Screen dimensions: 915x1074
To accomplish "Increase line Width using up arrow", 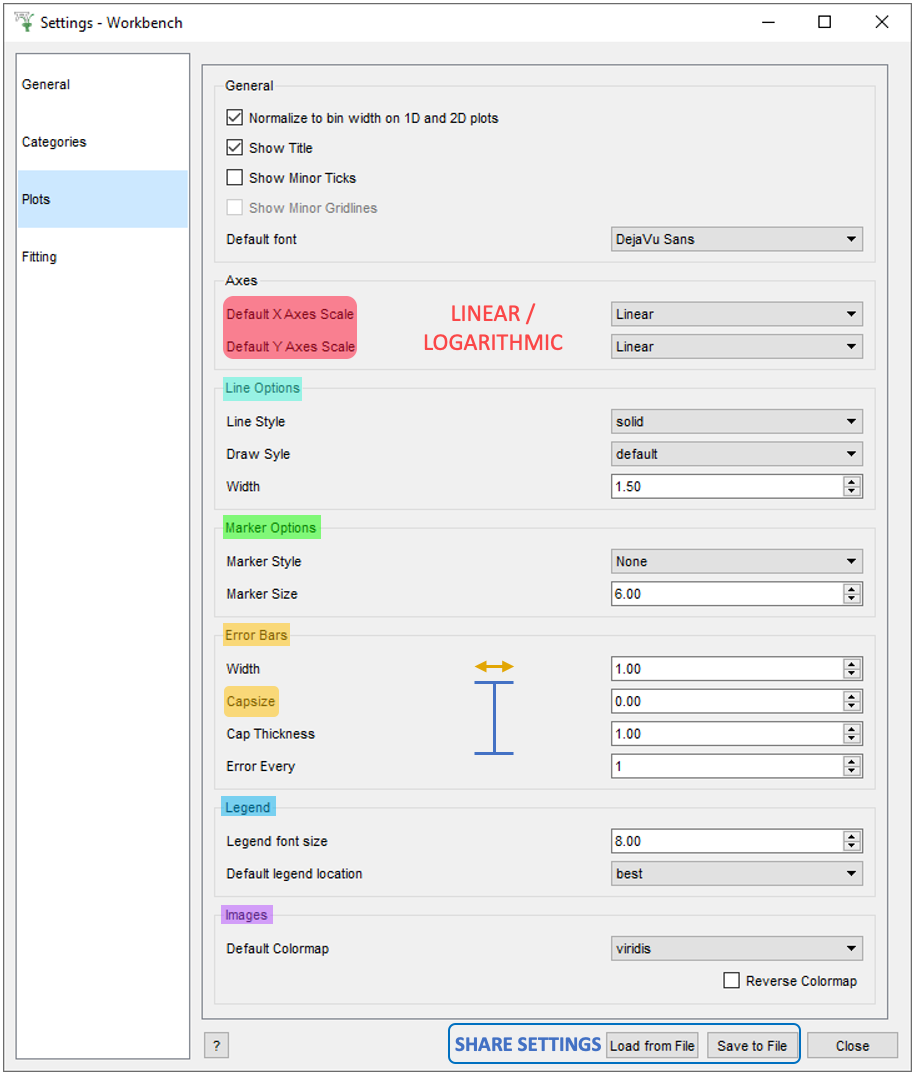I will tap(852, 482).
